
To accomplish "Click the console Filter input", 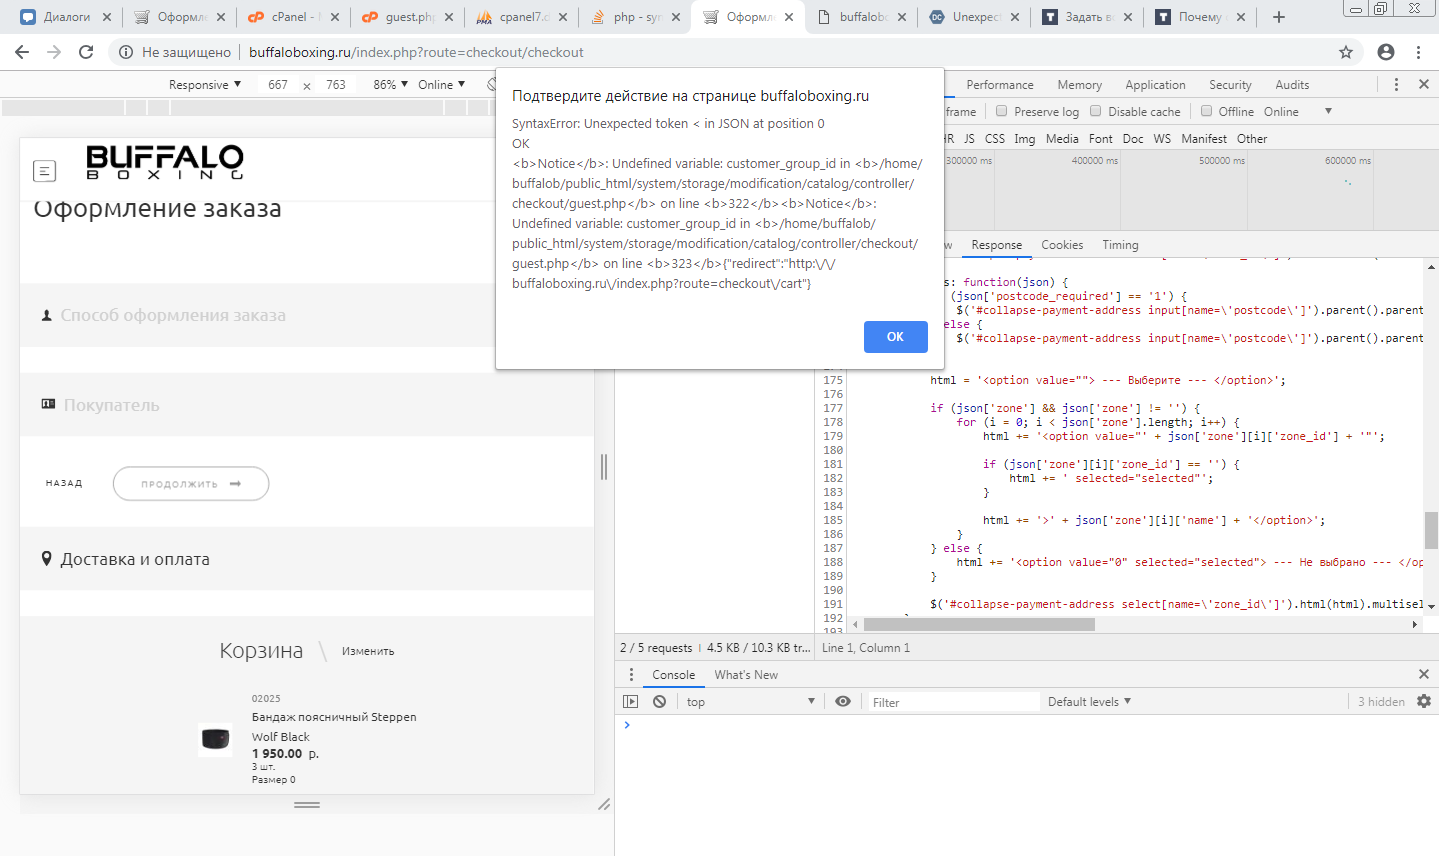I will (952, 702).
